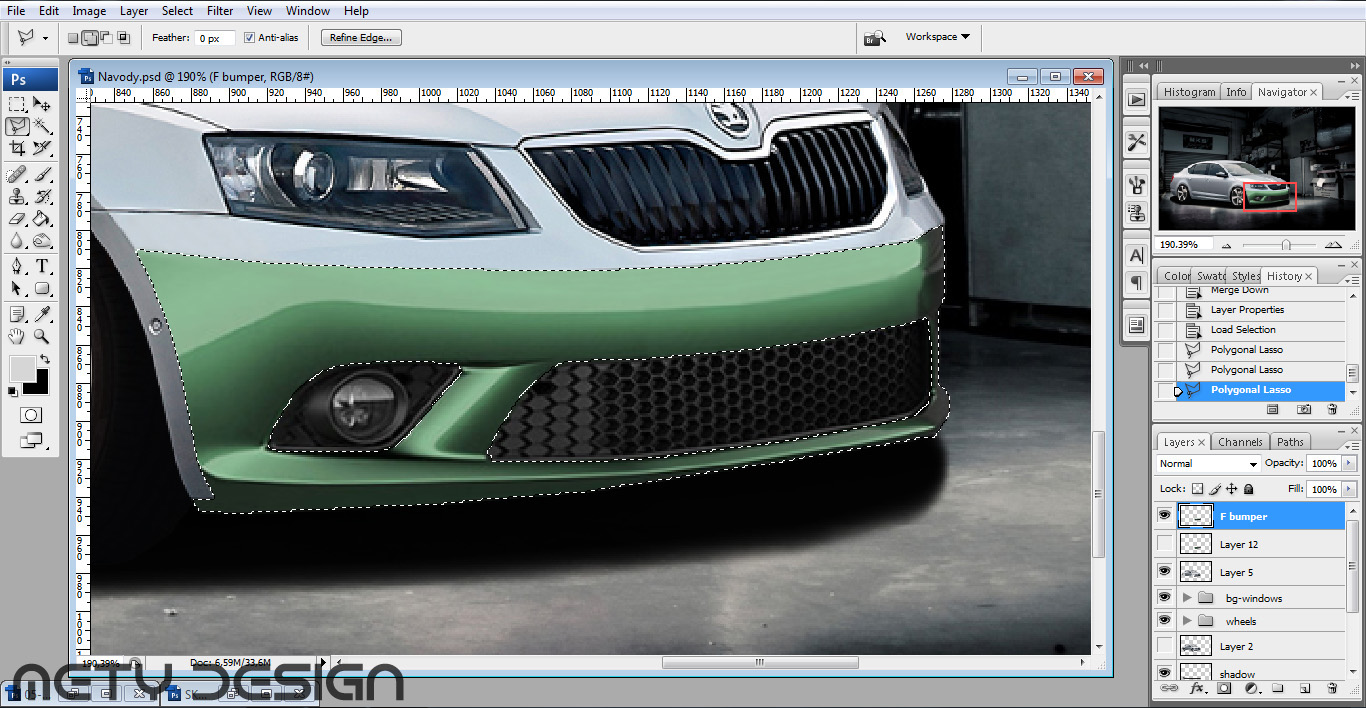
Task: Select the Crop tool
Action: (x=17, y=148)
